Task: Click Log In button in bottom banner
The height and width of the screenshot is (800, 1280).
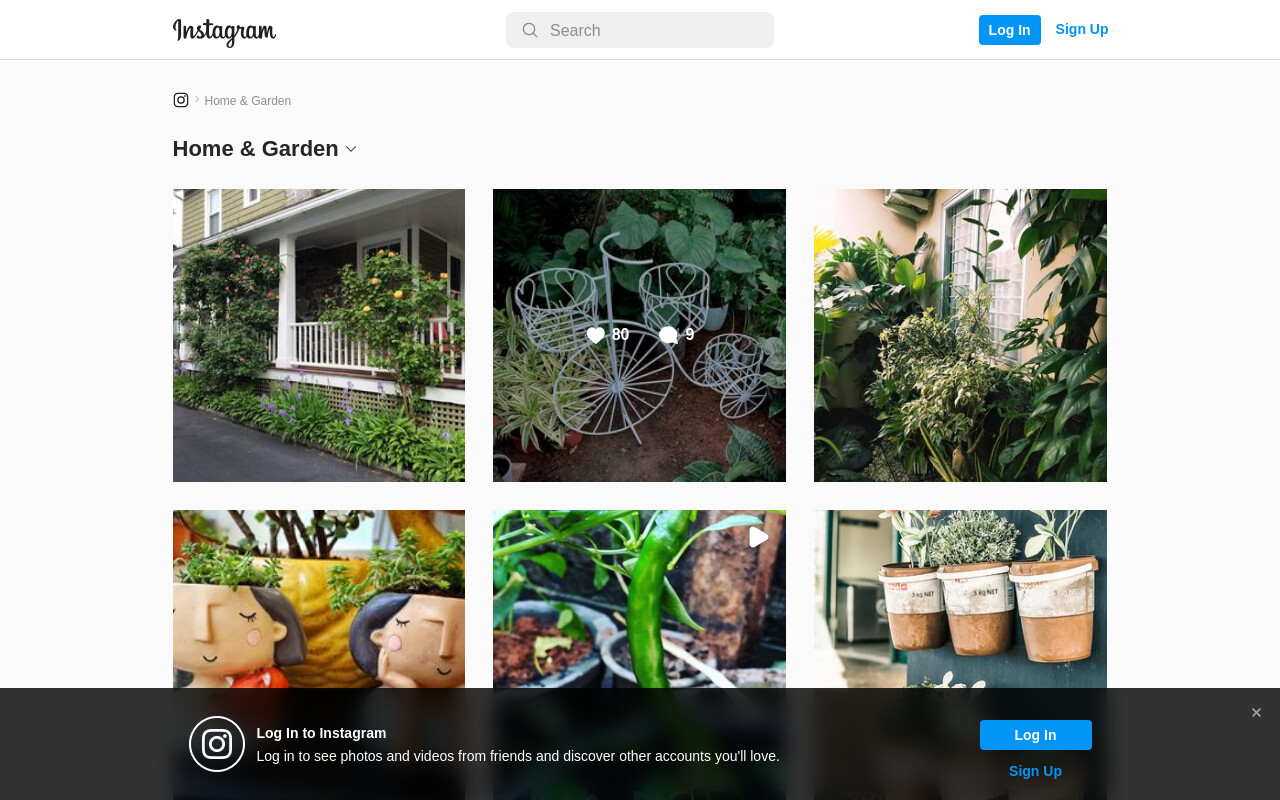Action: click(1036, 735)
